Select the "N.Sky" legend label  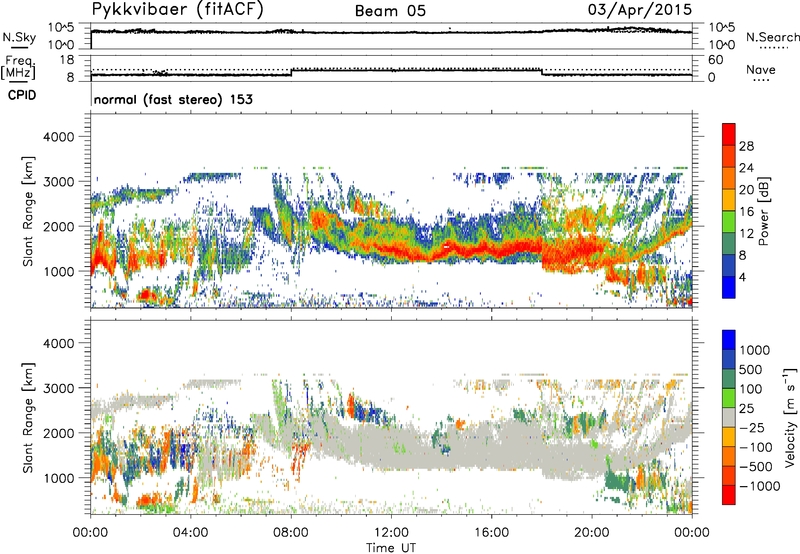19,37
